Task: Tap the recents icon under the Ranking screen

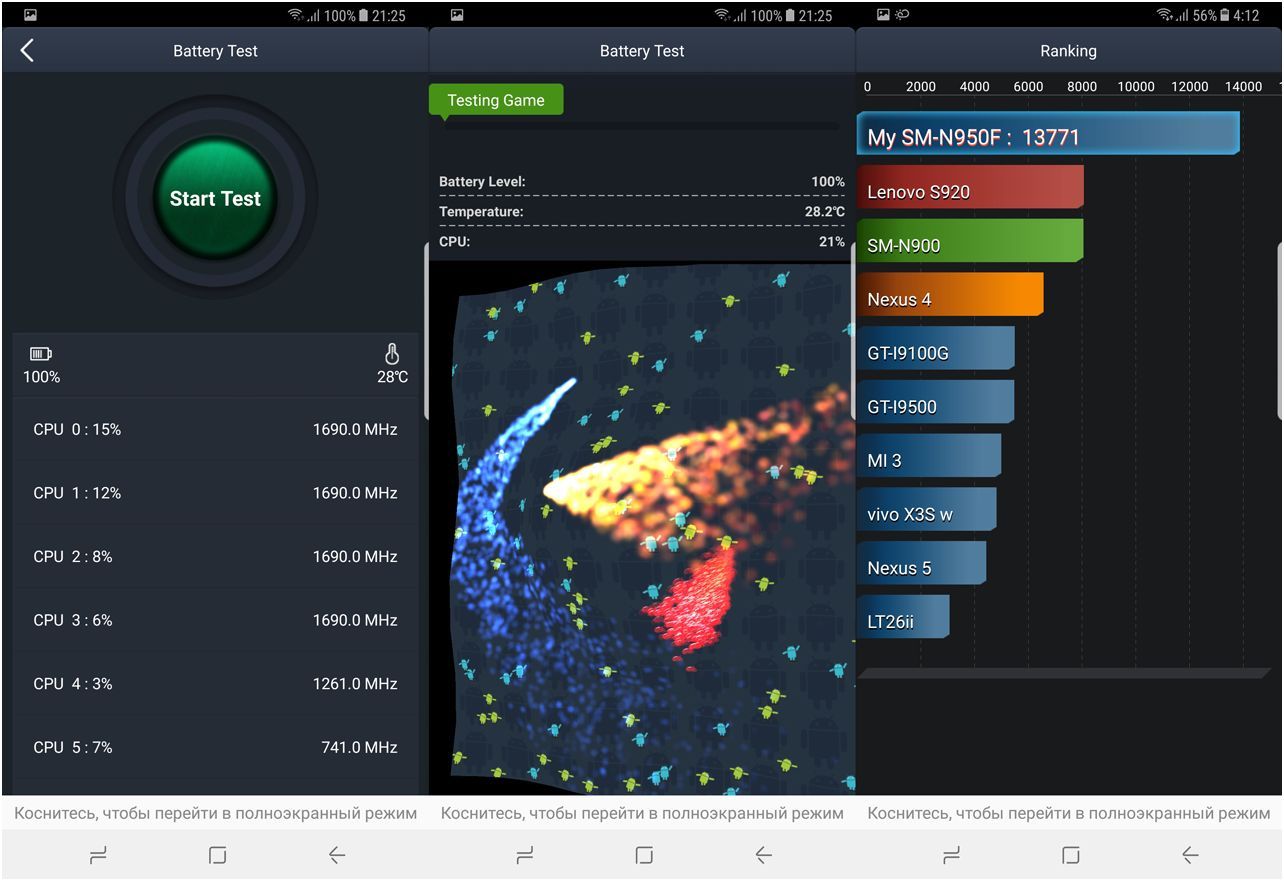Action: pyautogui.click(x=951, y=855)
